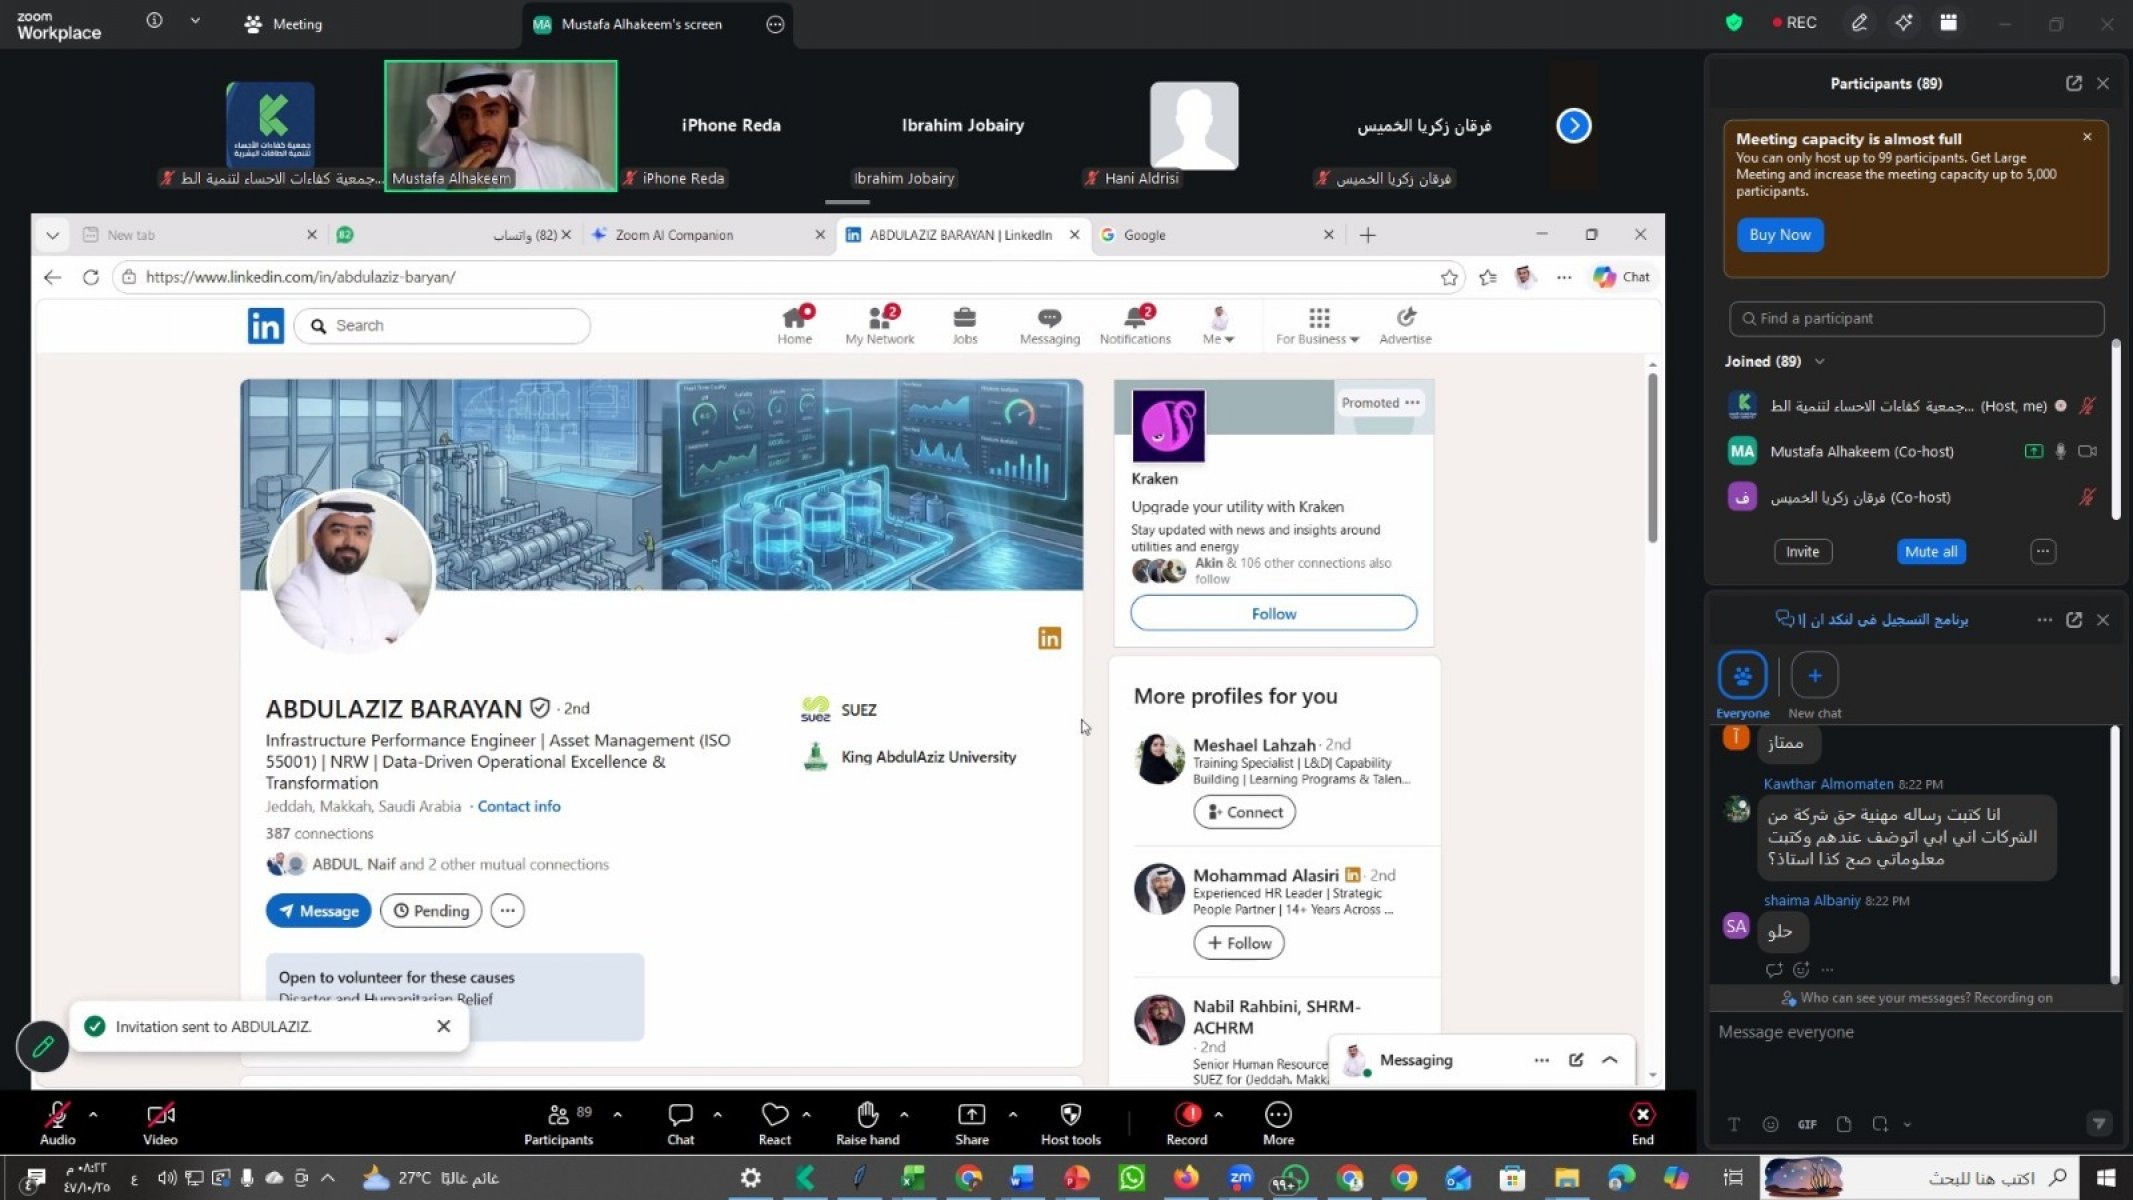This screenshot has width=2133, height=1200.
Task: Click the emoji icon in chat composer
Action: [x=1770, y=1124]
